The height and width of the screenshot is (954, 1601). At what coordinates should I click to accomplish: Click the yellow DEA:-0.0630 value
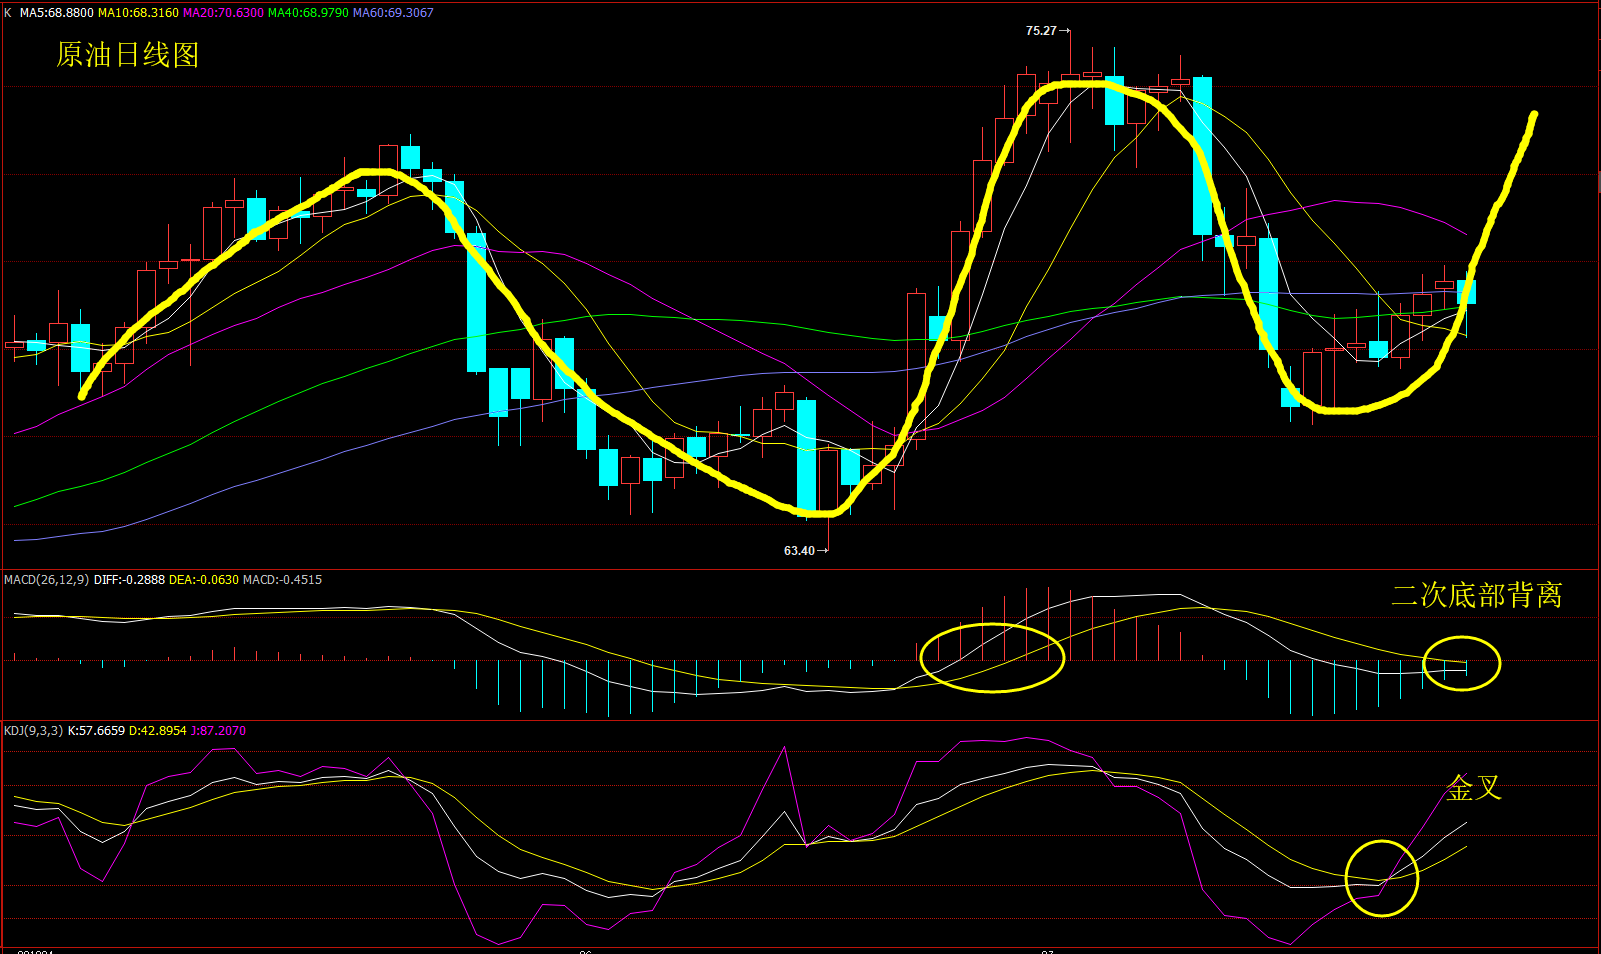[x=204, y=580]
